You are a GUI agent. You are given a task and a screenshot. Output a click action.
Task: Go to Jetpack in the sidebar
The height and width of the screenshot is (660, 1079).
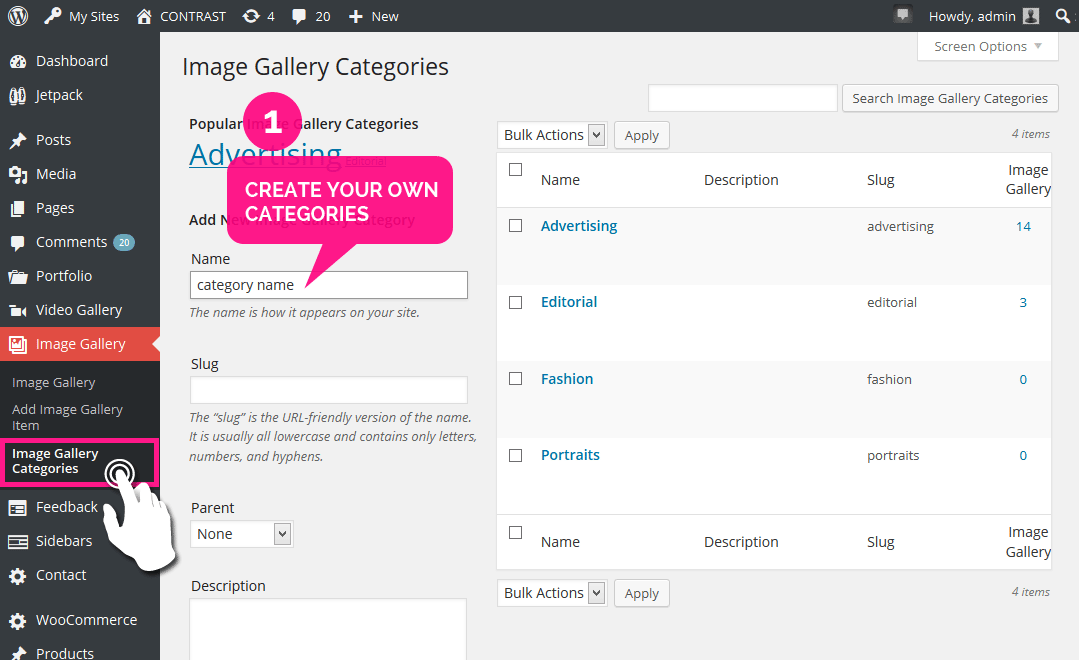click(x=59, y=95)
